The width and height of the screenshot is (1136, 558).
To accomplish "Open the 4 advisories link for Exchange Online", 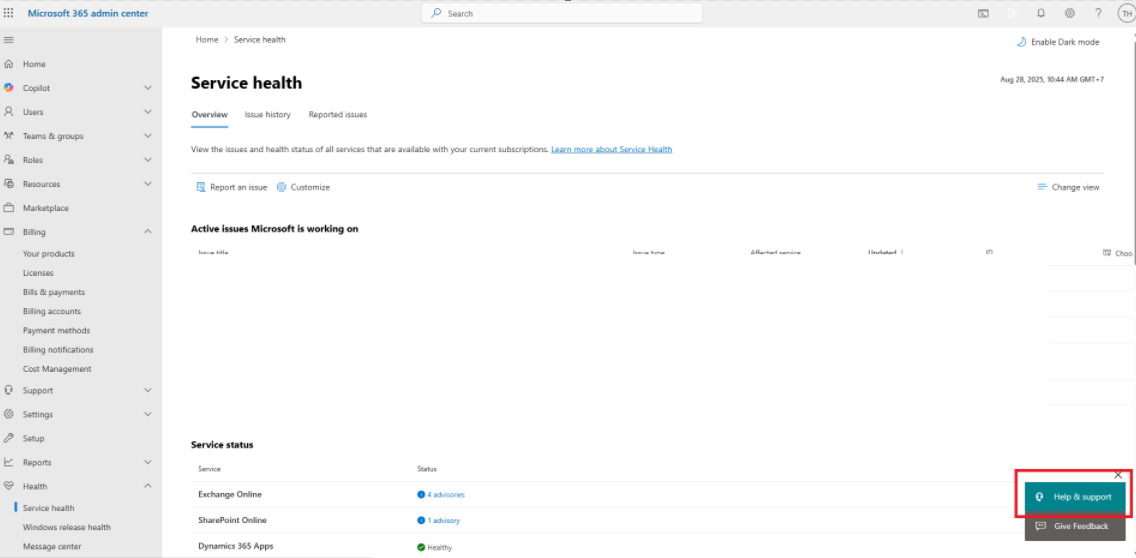I will (446, 495).
